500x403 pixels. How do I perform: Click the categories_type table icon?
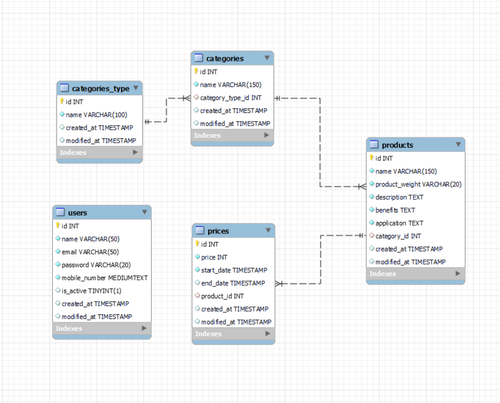click(x=64, y=88)
